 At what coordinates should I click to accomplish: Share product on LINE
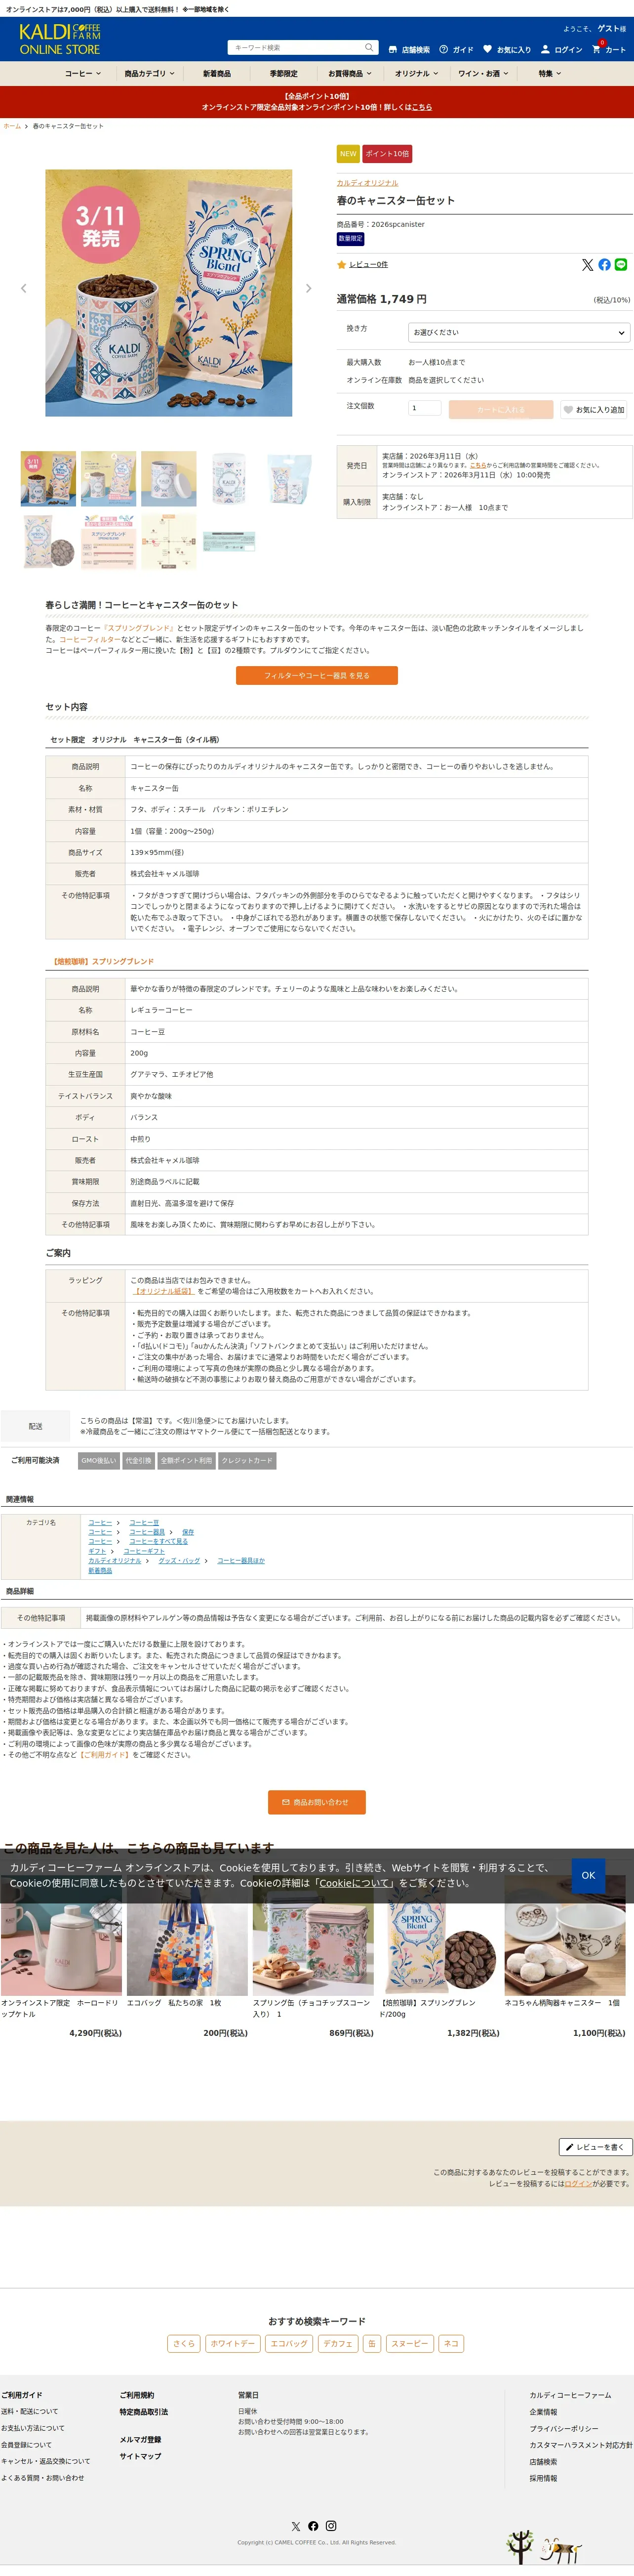coord(621,265)
